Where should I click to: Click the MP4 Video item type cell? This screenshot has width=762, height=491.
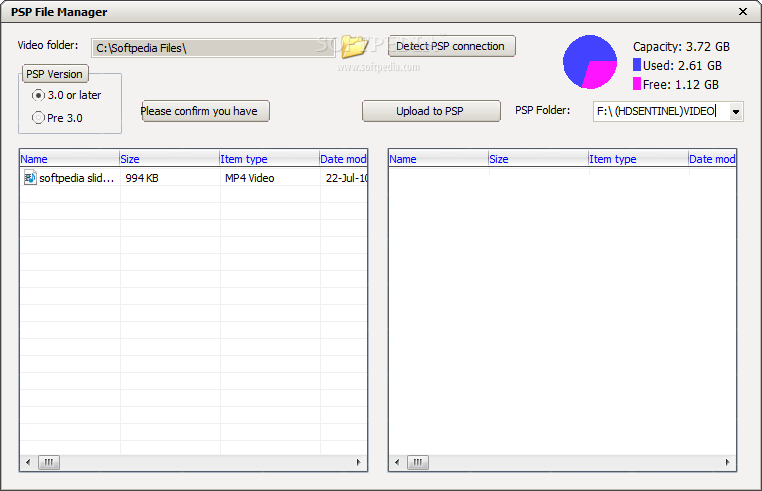pyautogui.click(x=249, y=178)
